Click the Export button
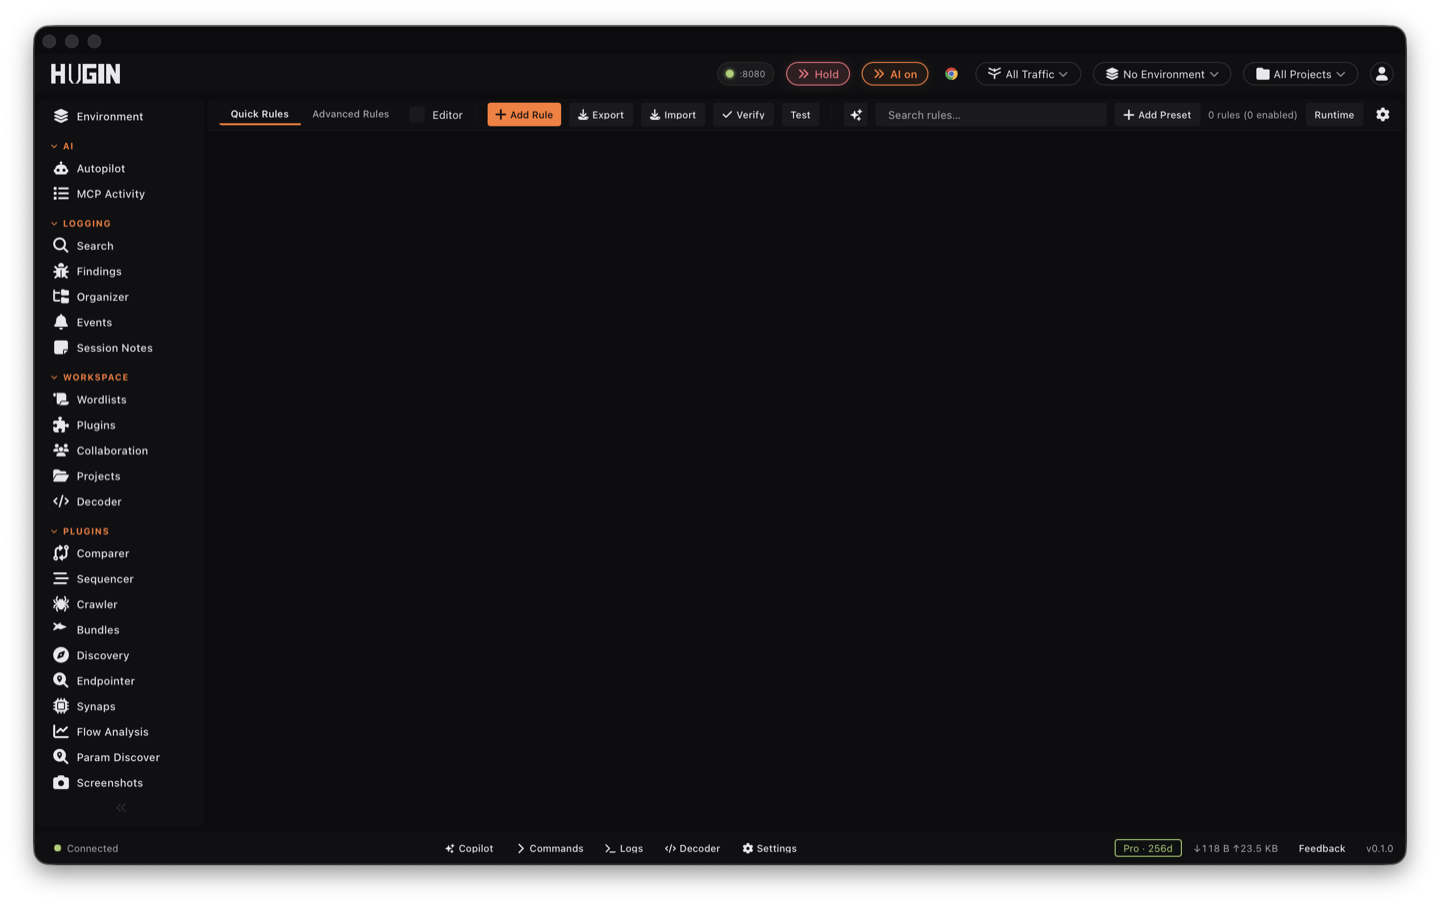Viewport: 1440px width, 906px height. tap(601, 115)
